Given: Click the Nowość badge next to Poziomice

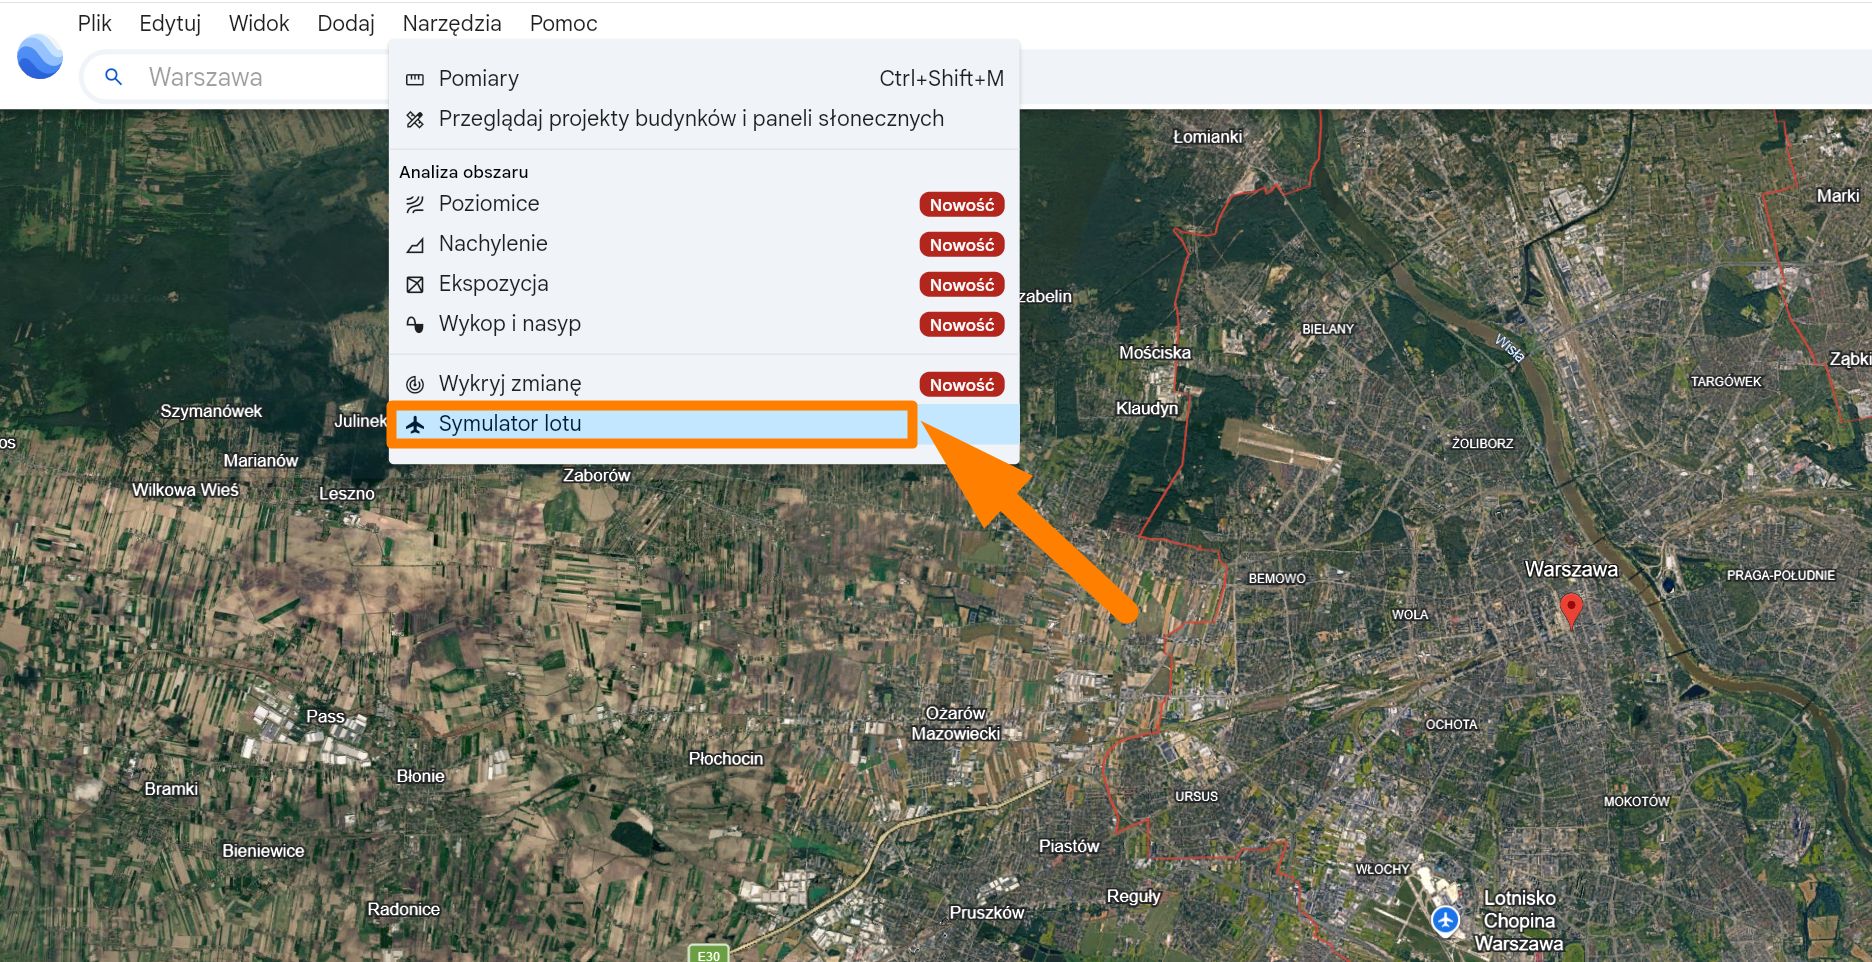Looking at the screenshot, I should pos(962,205).
